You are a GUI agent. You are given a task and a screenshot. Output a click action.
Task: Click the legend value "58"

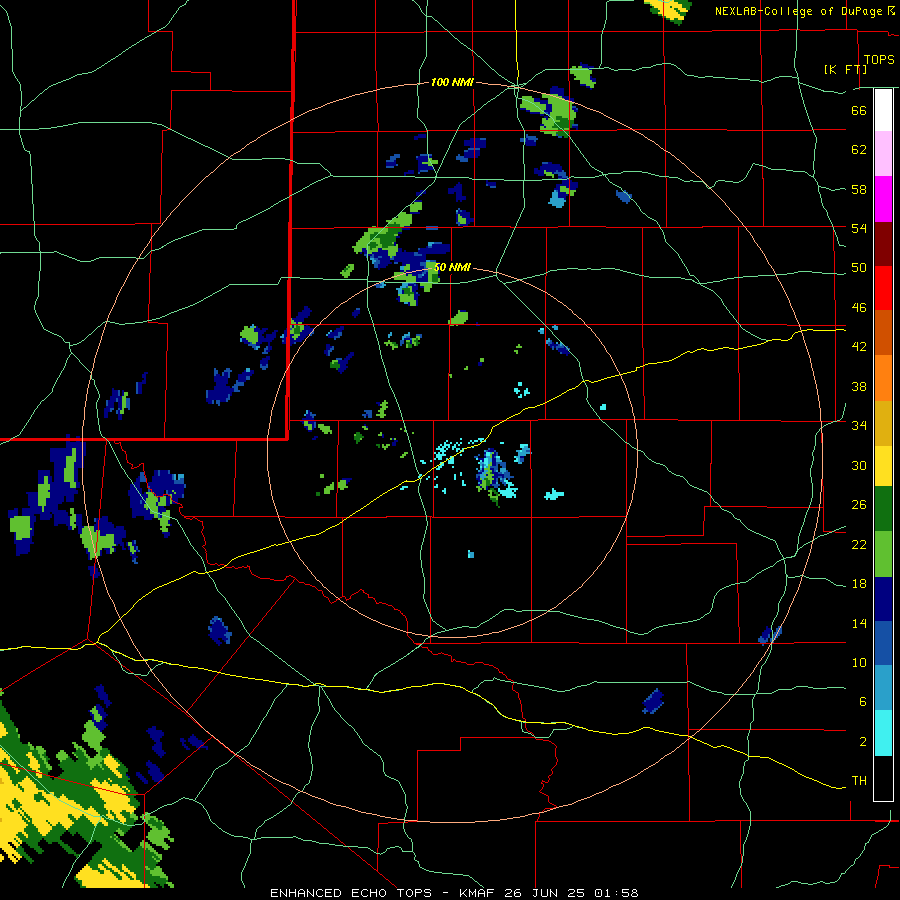859,189
